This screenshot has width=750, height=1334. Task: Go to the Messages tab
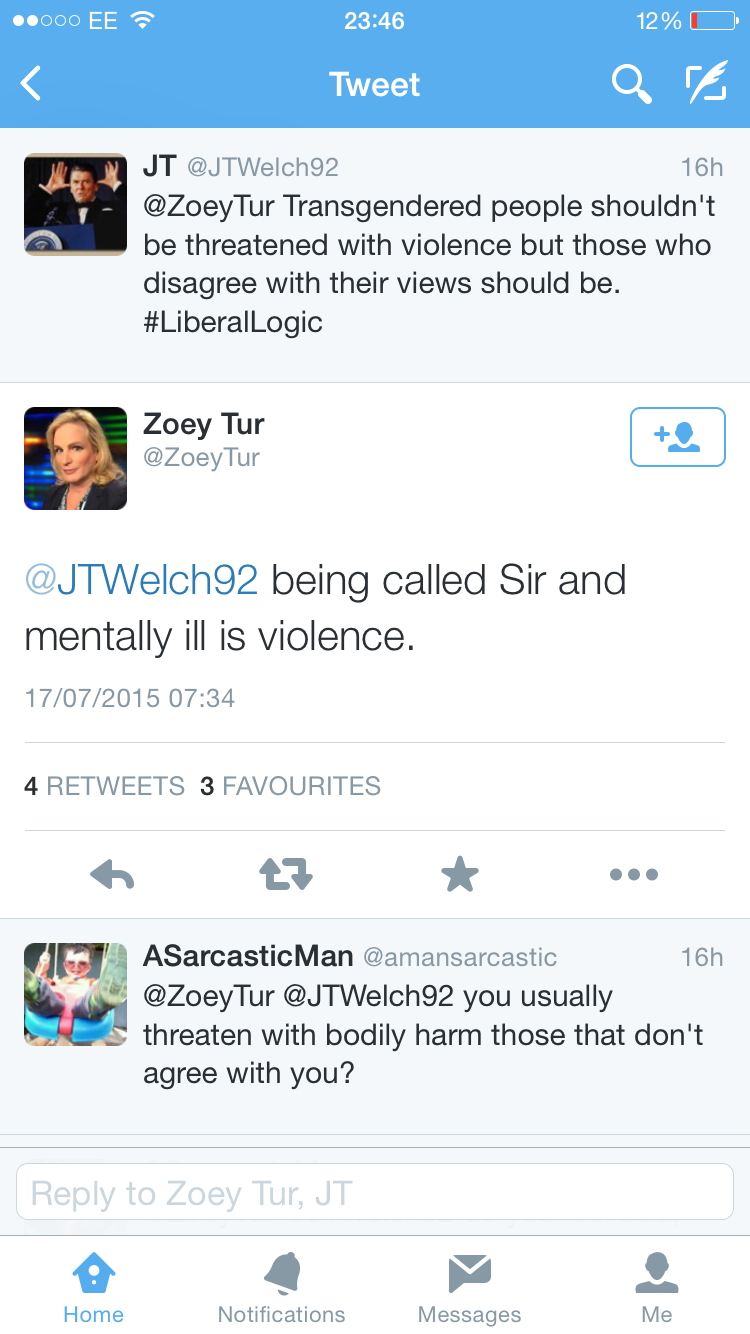click(469, 1288)
